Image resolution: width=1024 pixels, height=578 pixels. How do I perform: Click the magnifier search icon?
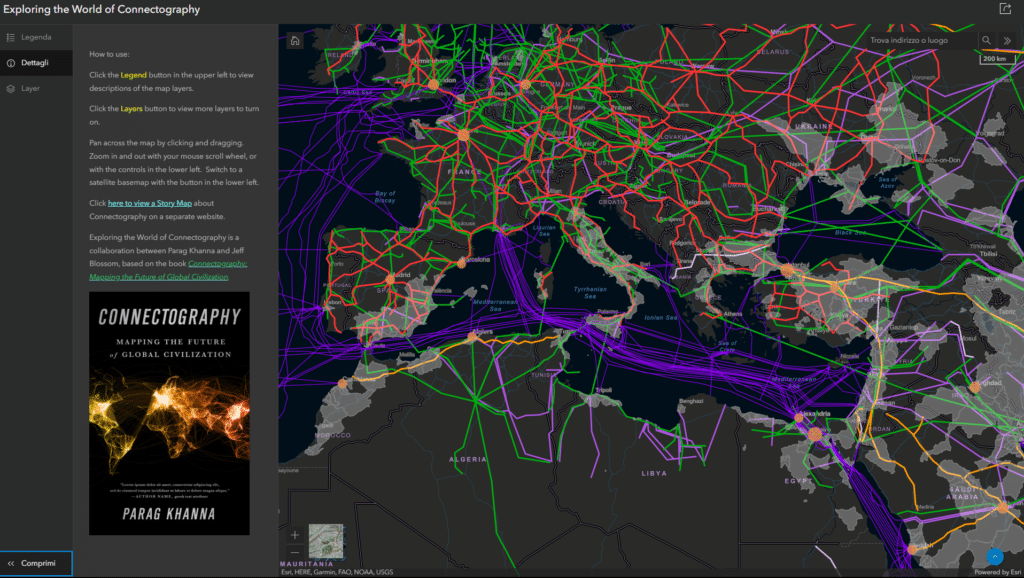tap(986, 40)
